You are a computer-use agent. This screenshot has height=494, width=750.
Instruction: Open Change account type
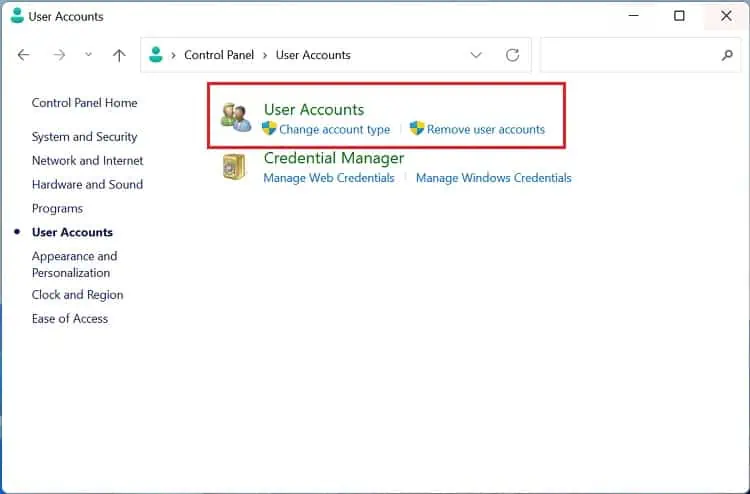(334, 130)
